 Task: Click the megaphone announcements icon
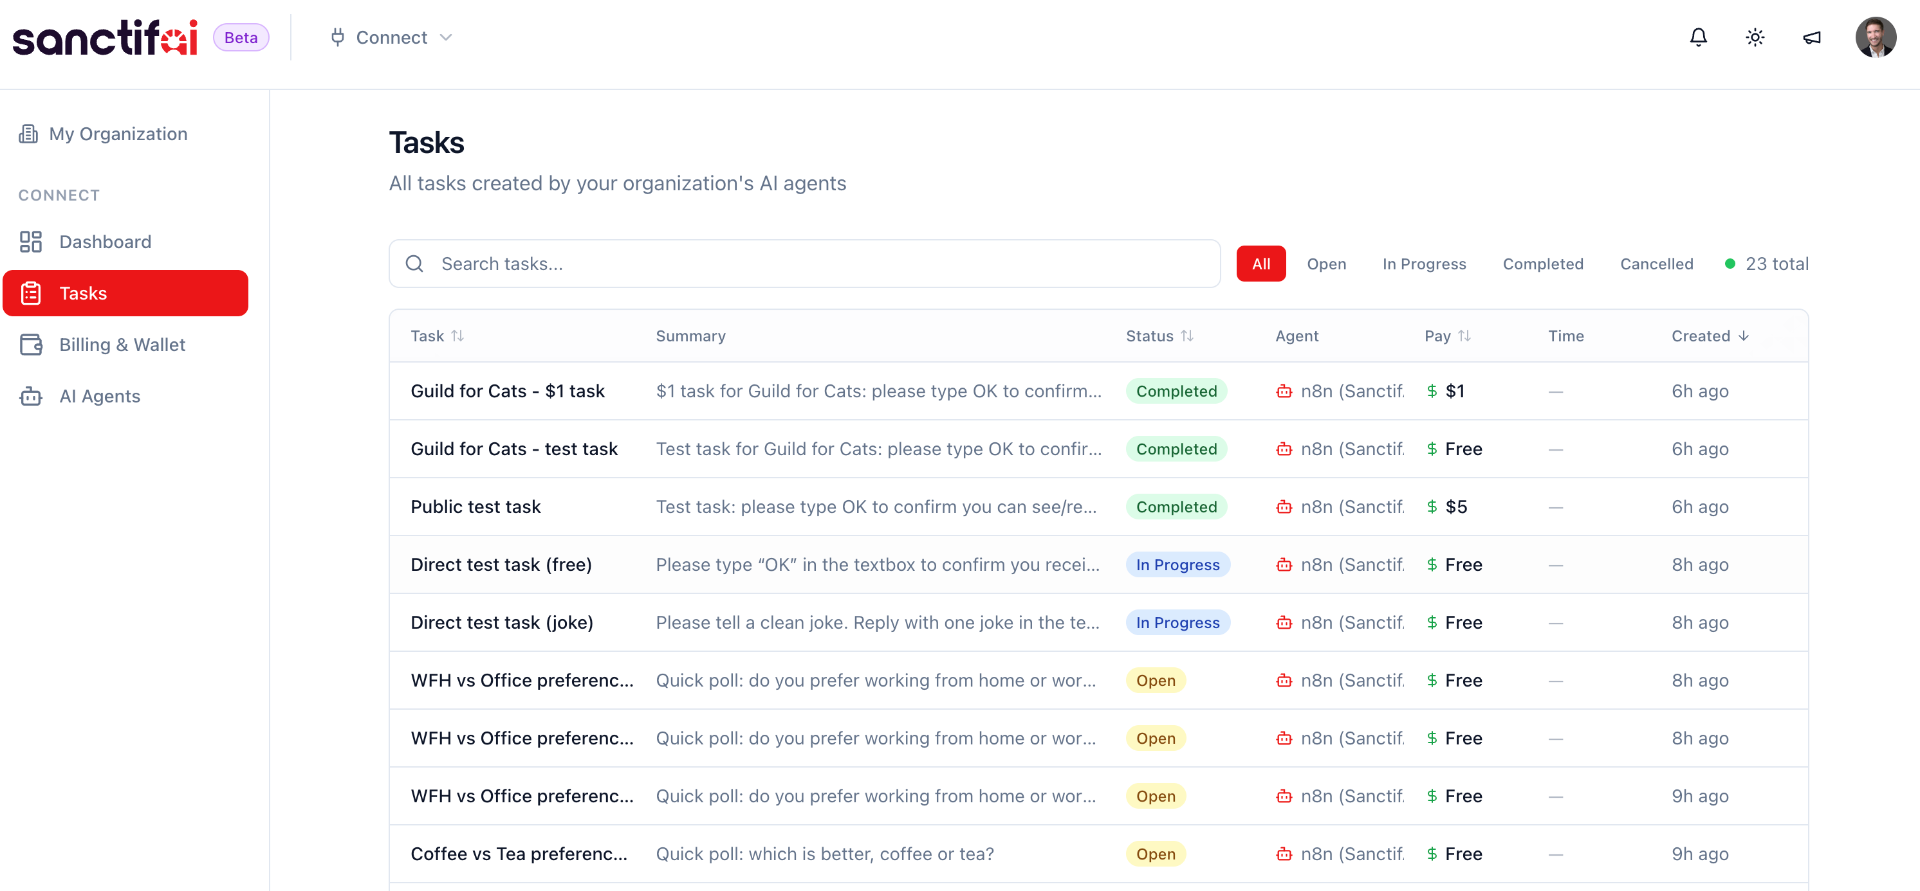tap(1812, 37)
